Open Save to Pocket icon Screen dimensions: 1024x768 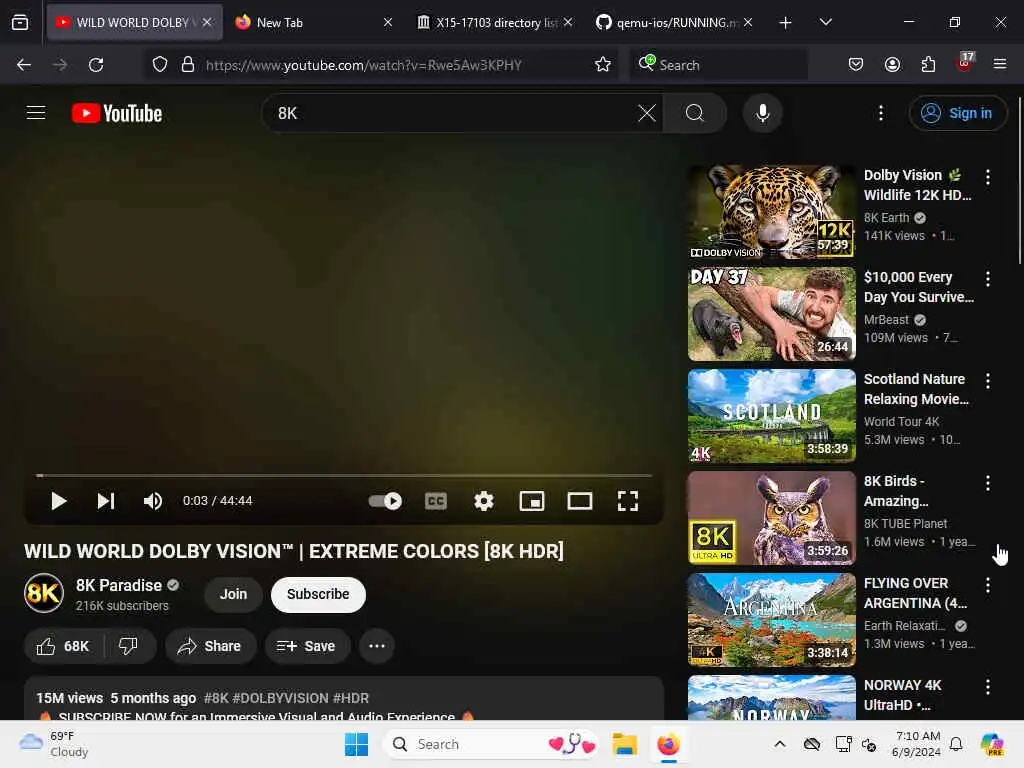point(856,64)
